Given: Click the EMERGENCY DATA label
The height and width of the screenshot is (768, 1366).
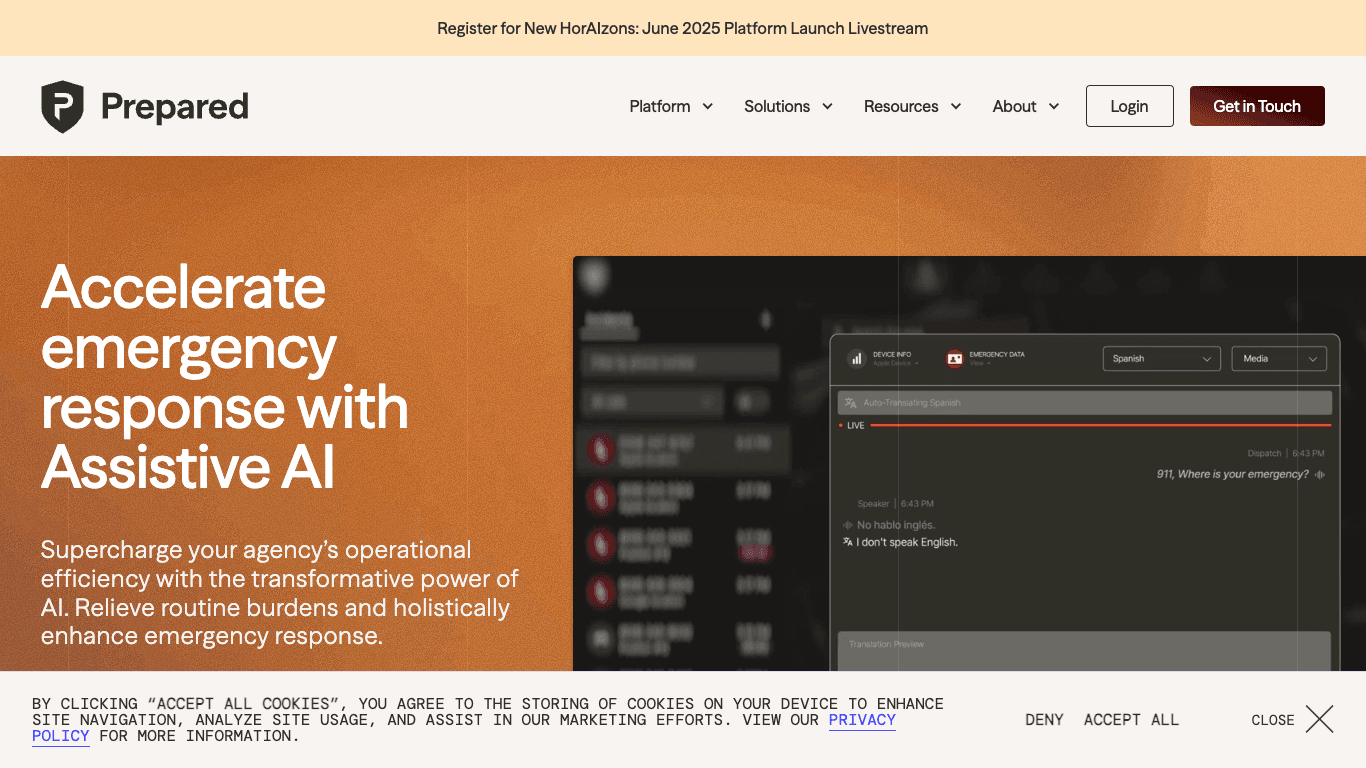Looking at the screenshot, I should click(x=997, y=354).
